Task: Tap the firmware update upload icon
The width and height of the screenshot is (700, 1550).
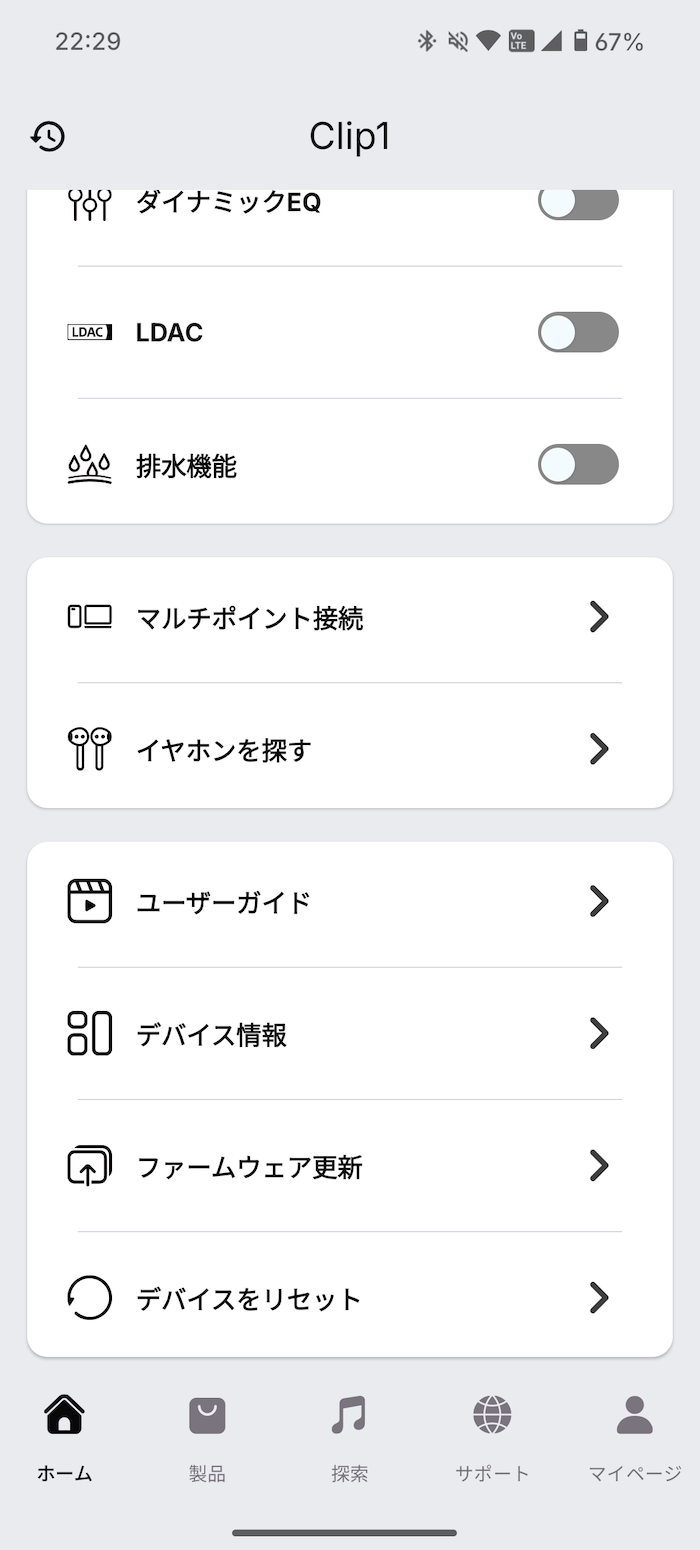Action: tap(89, 1165)
